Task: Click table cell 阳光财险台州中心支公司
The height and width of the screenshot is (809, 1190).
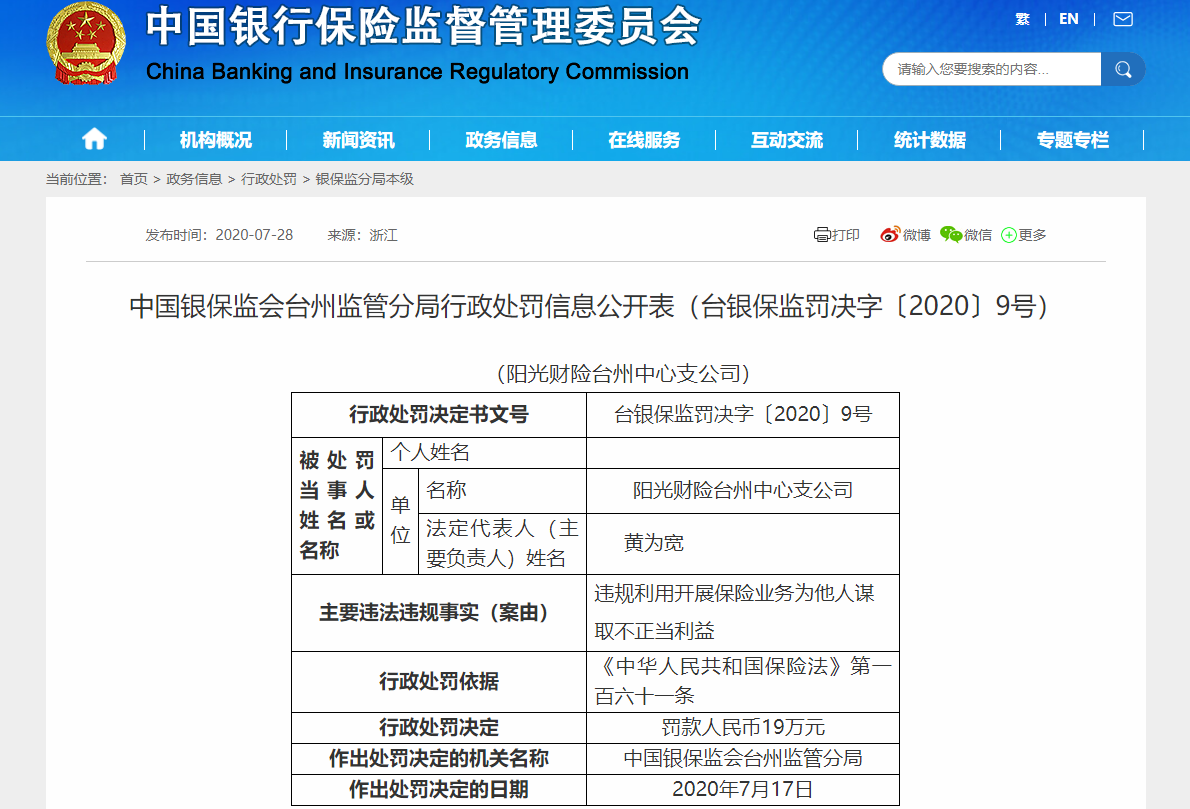Action: (x=743, y=490)
